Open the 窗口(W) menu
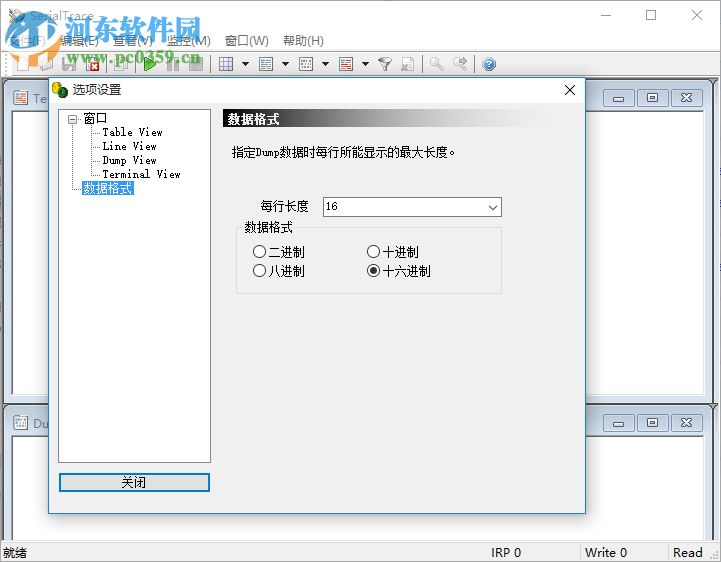Viewport: 721px width, 562px height. pyautogui.click(x=246, y=41)
